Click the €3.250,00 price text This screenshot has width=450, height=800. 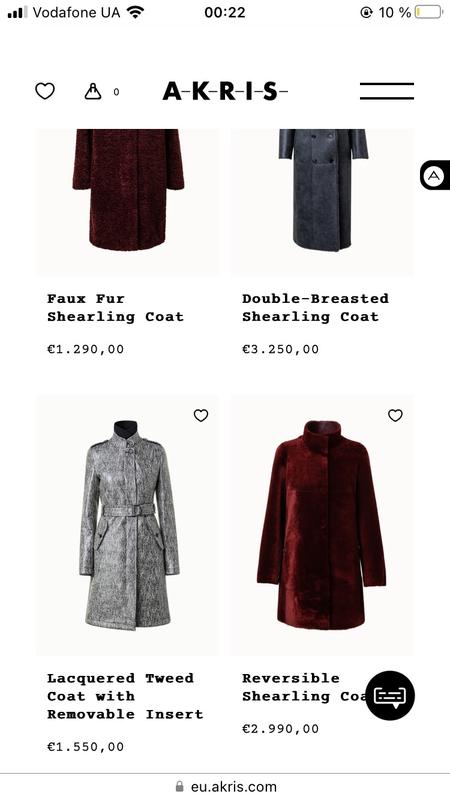tap(281, 349)
